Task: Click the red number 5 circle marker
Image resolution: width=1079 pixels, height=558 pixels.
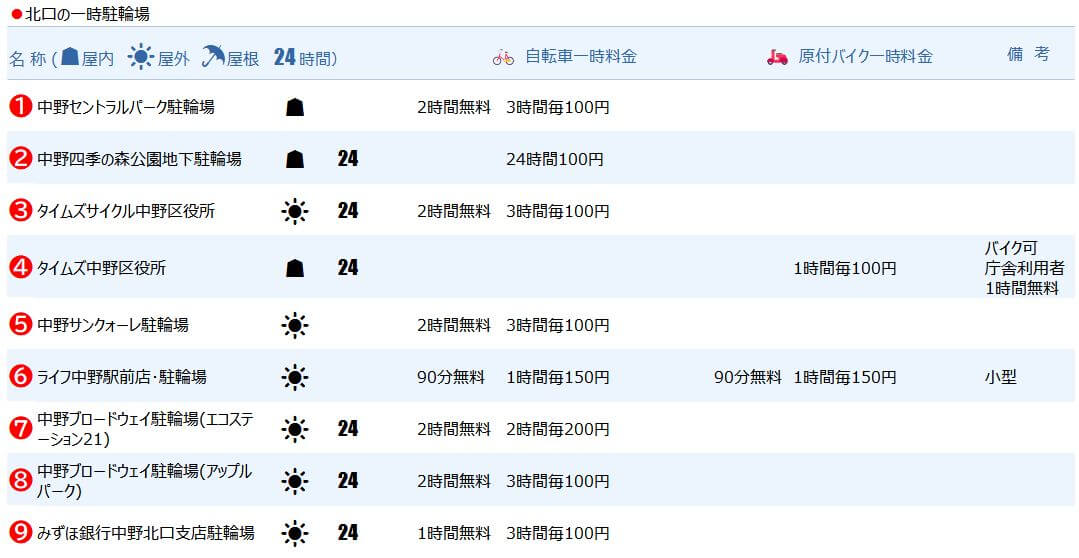Action: [20, 324]
